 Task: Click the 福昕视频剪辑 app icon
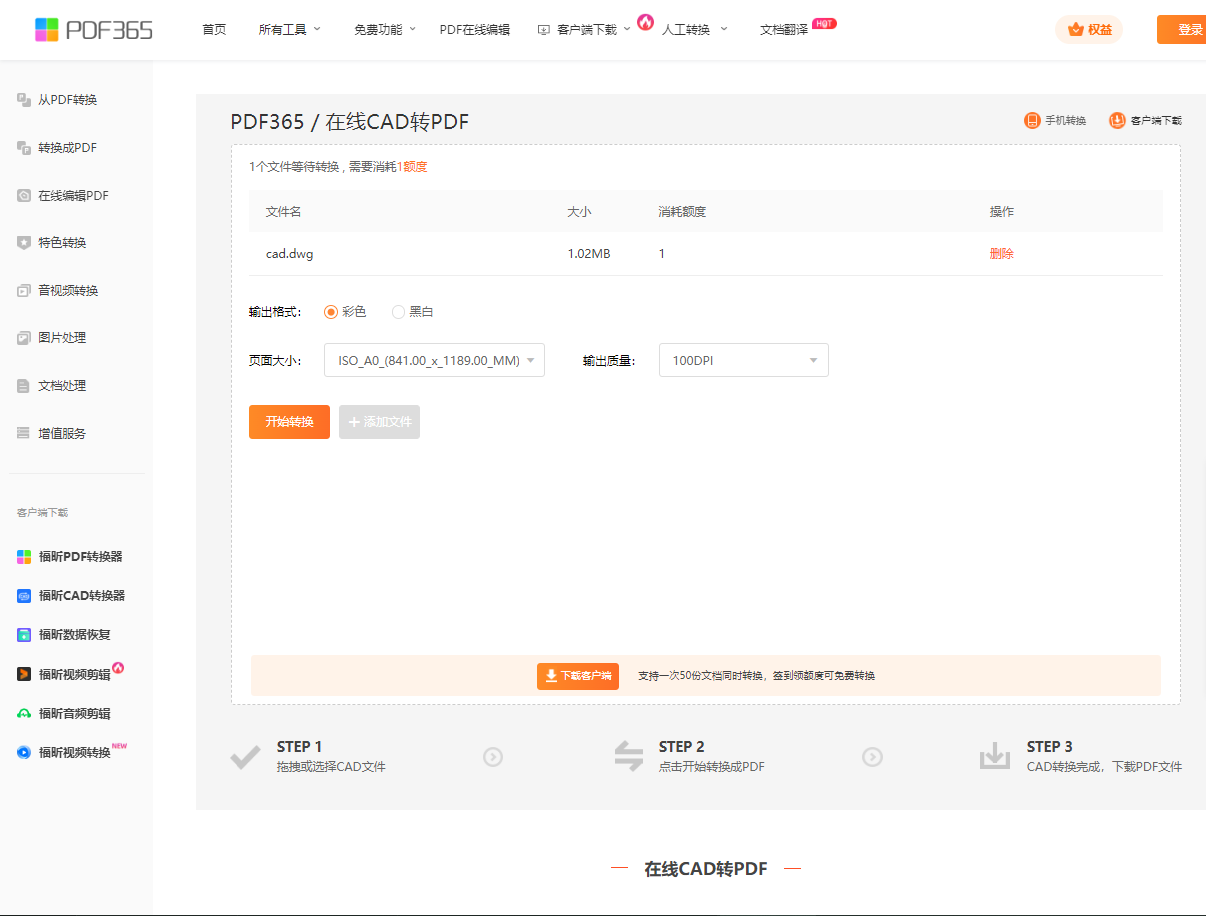coord(24,674)
